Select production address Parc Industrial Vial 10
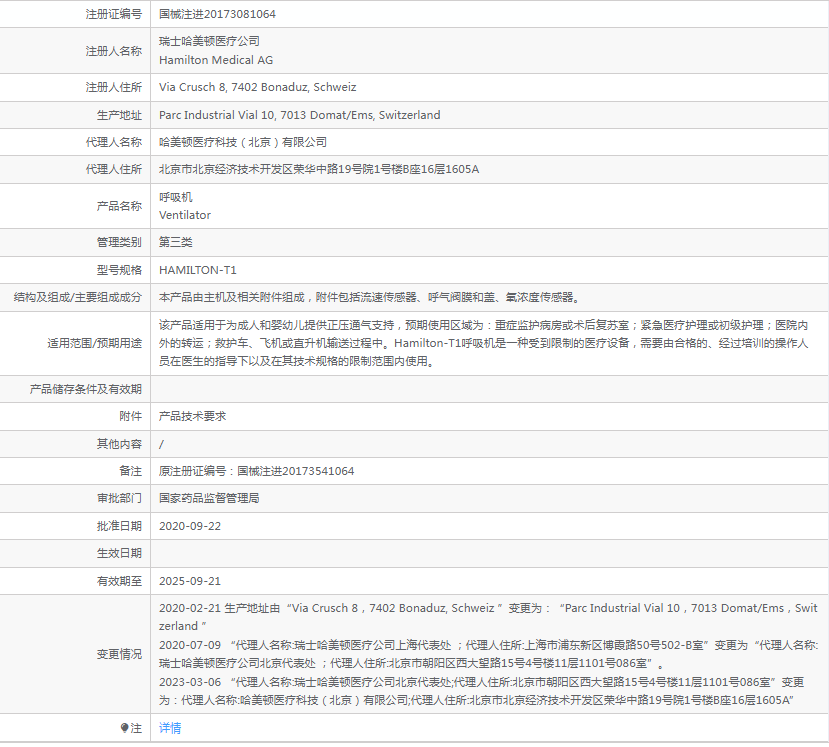 point(217,115)
